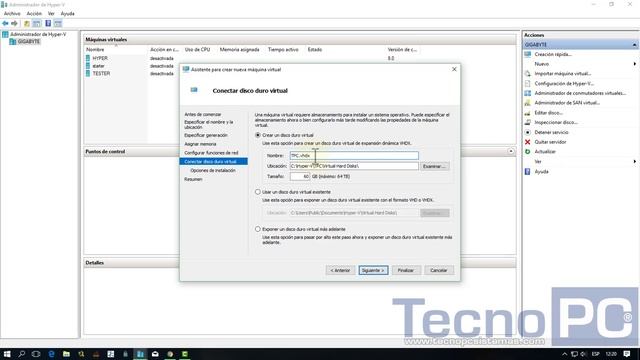The image size is (640, 360).
Task: Close the new virtual machine wizard
Action: [454, 69]
